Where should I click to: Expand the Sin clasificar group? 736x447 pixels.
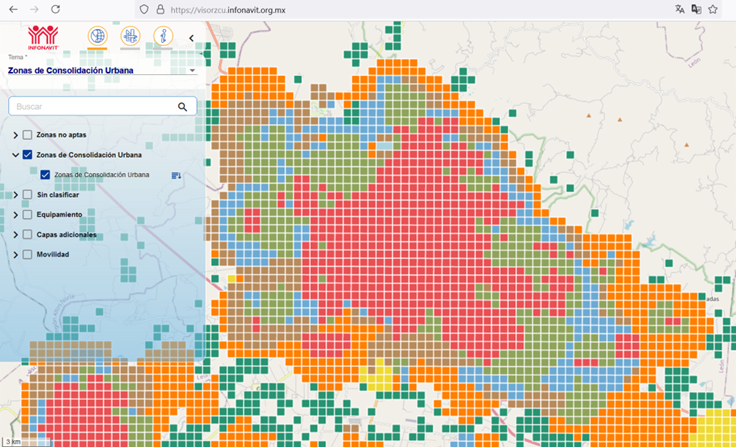tap(15, 194)
